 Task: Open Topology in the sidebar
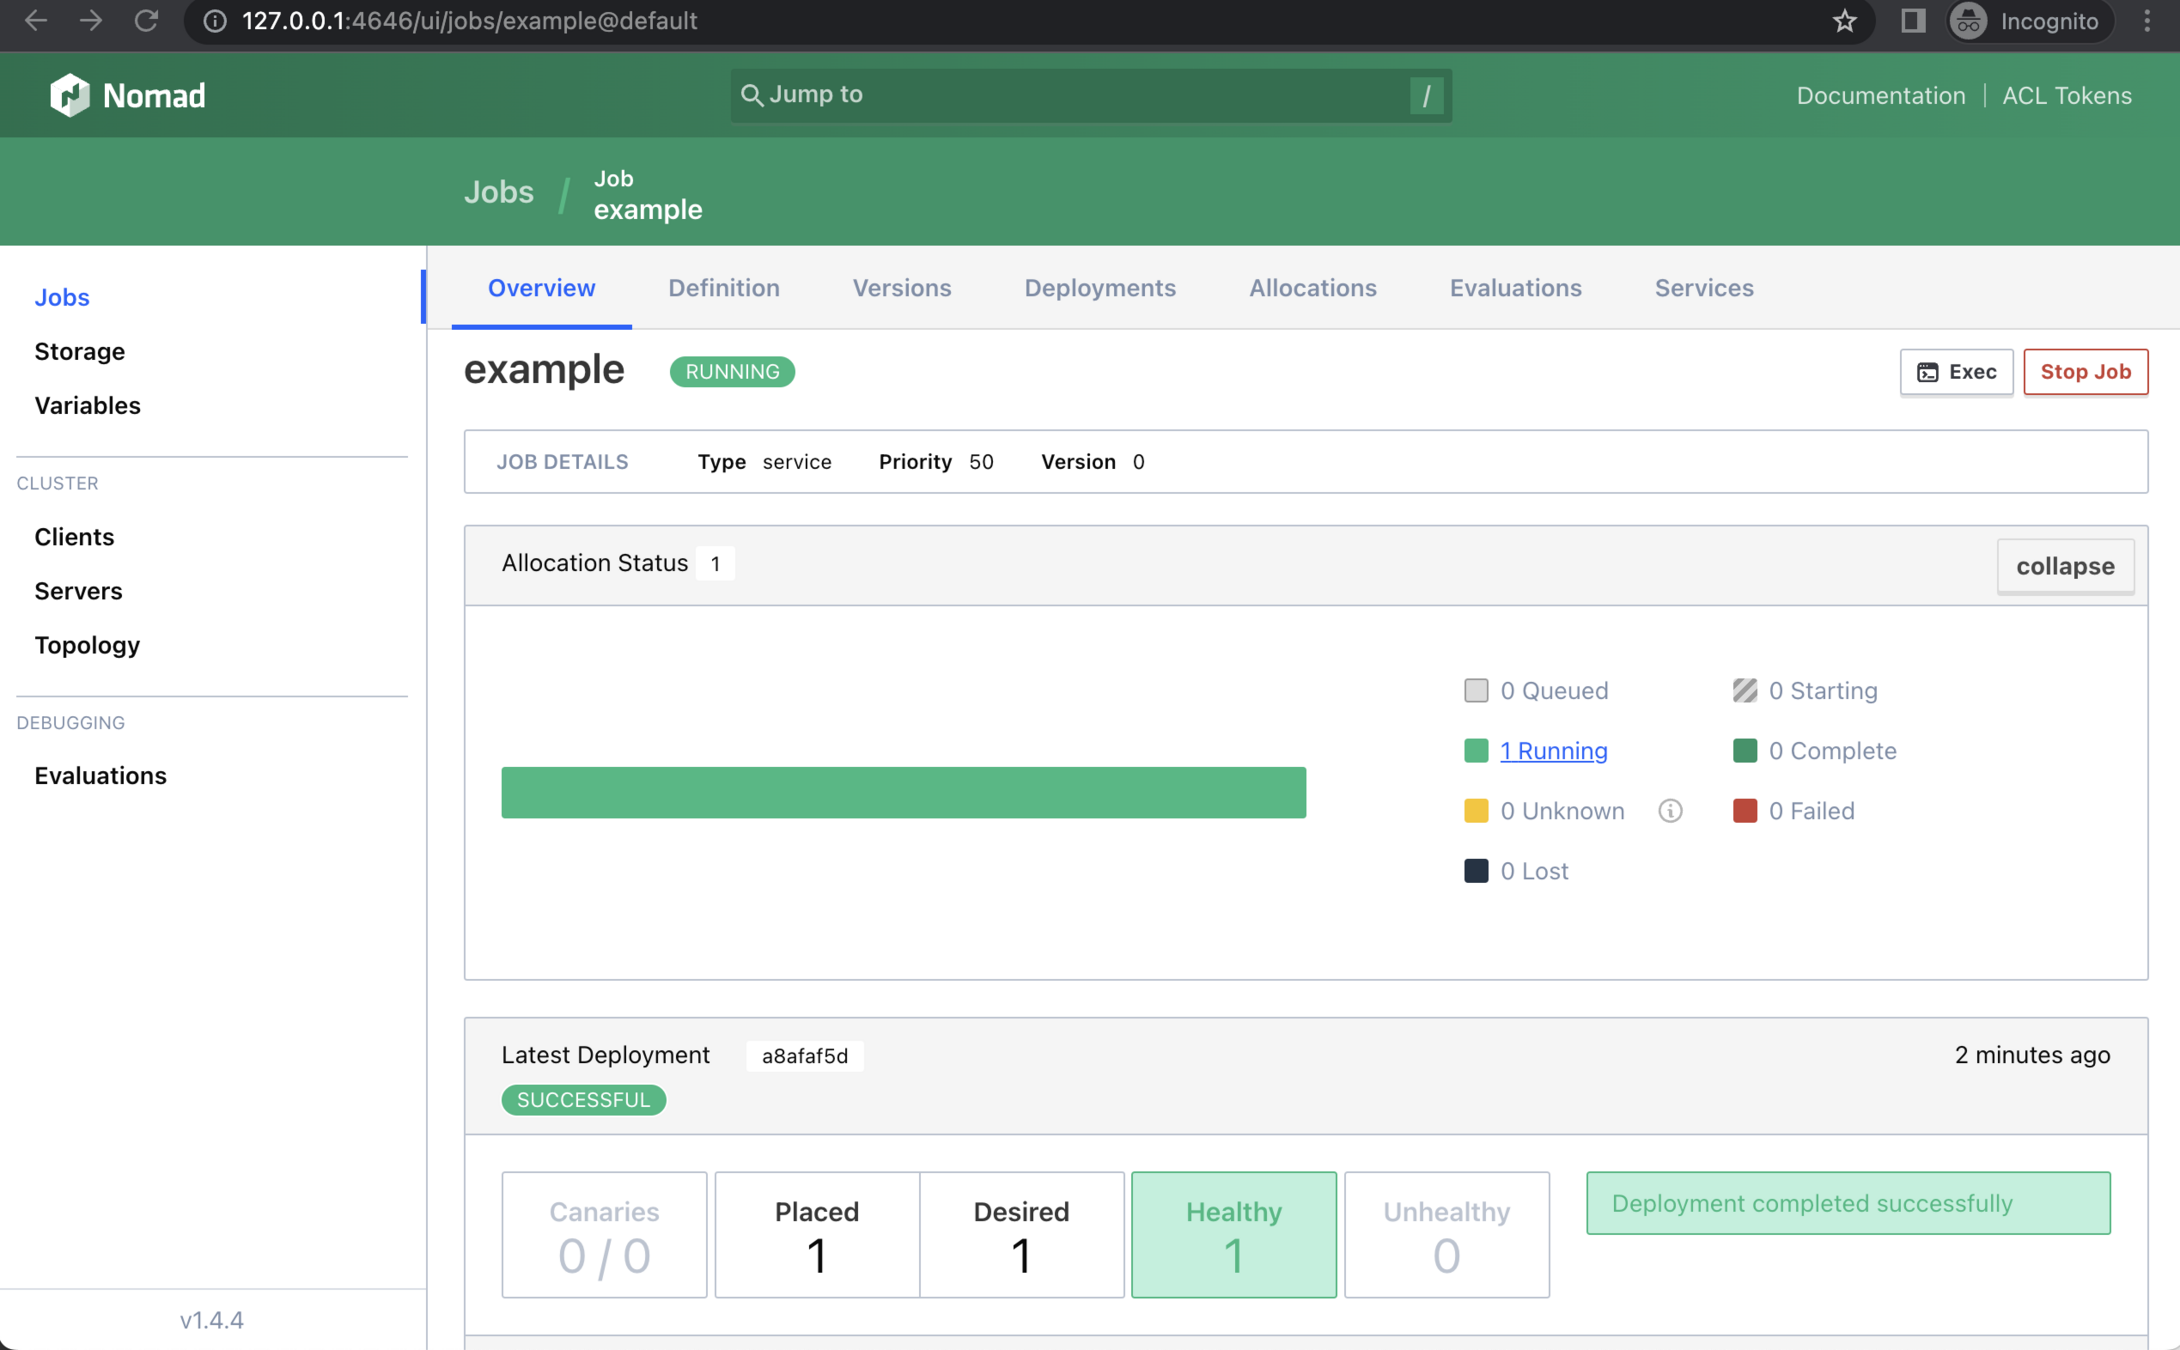click(87, 645)
